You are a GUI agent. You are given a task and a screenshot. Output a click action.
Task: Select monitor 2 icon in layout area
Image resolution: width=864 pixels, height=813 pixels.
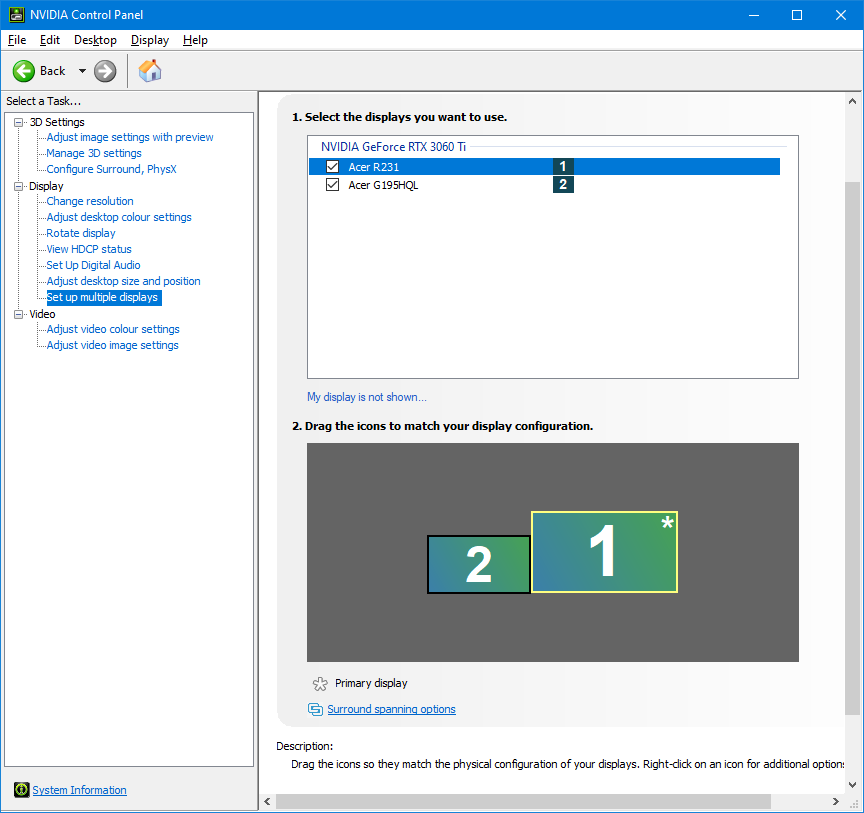point(479,564)
